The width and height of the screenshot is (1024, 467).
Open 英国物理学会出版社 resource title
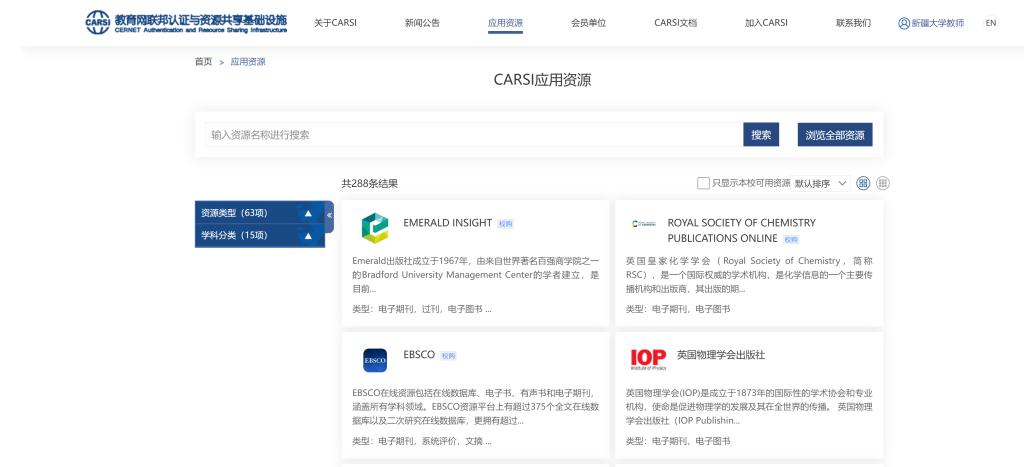point(720,355)
